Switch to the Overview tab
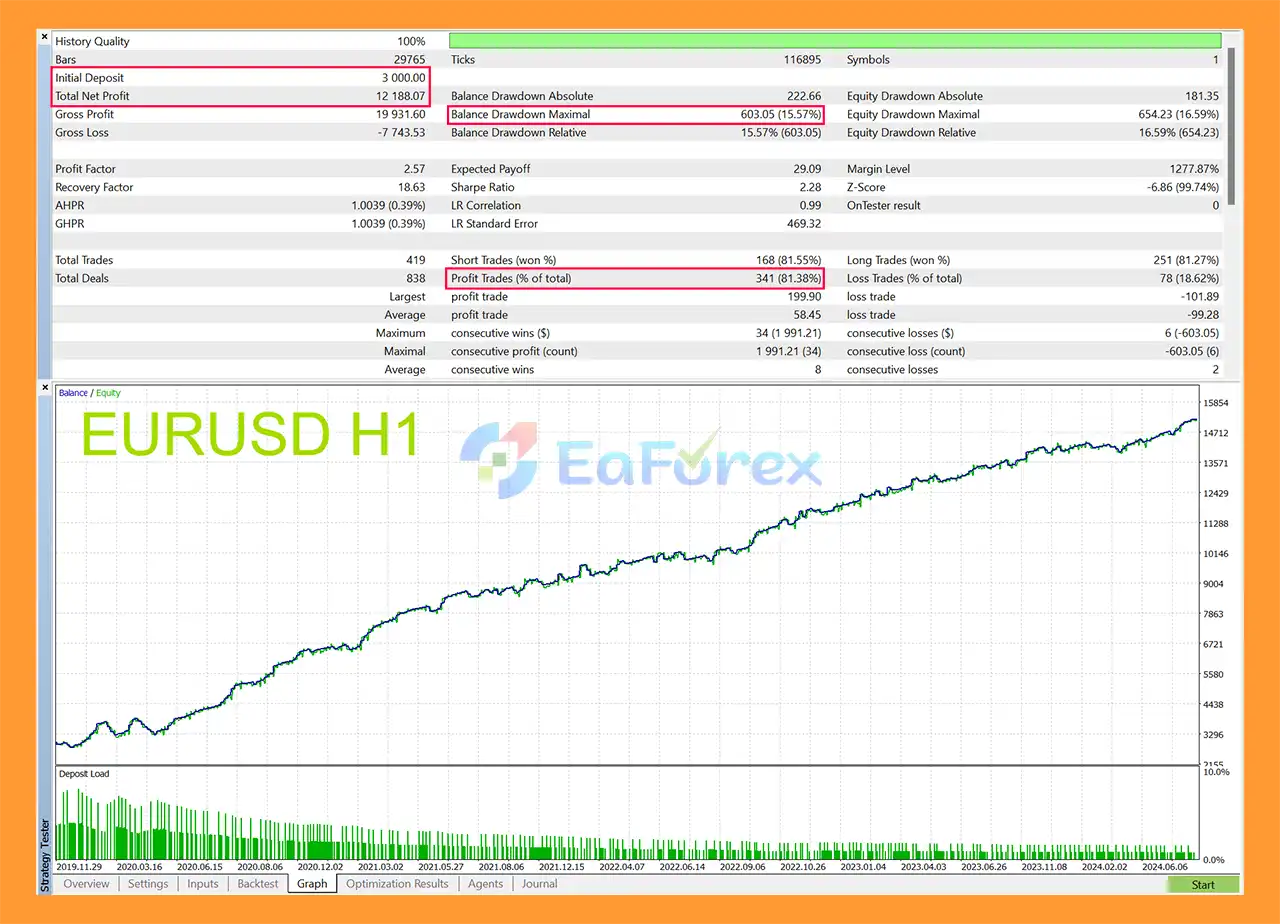Viewport: 1280px width, 924px height. [86, 884]
